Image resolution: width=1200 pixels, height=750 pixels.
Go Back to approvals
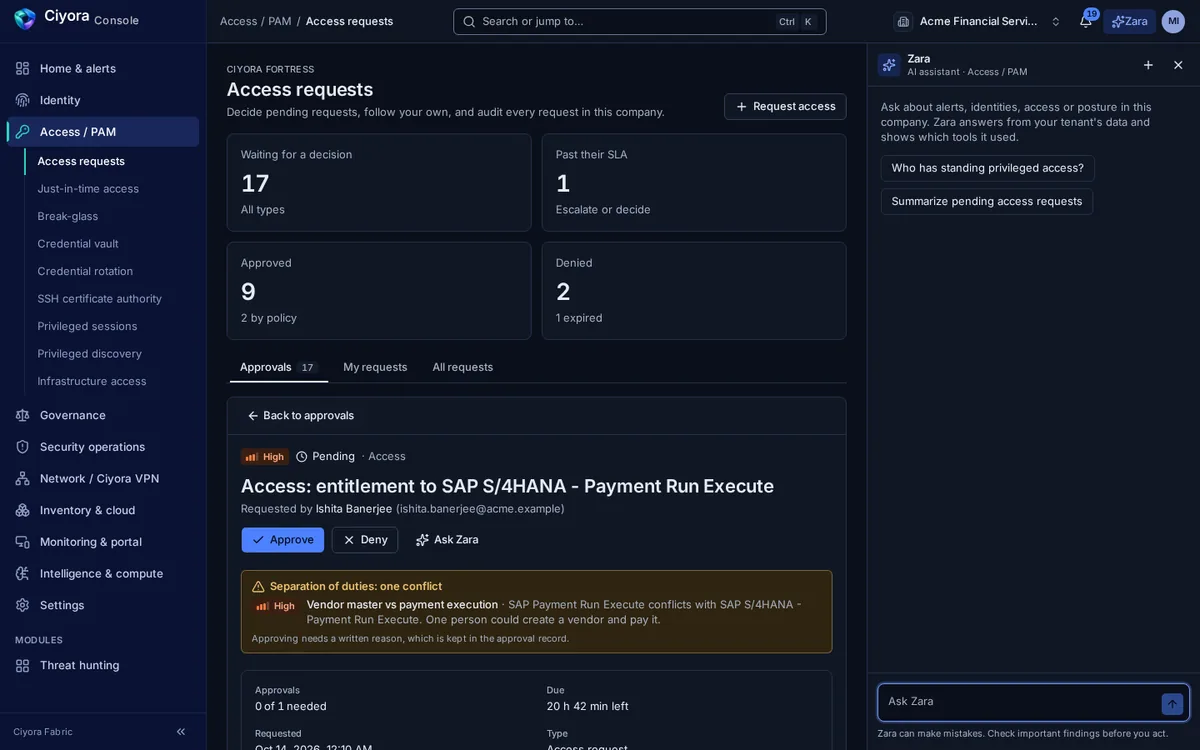click(x=301, y=416)
